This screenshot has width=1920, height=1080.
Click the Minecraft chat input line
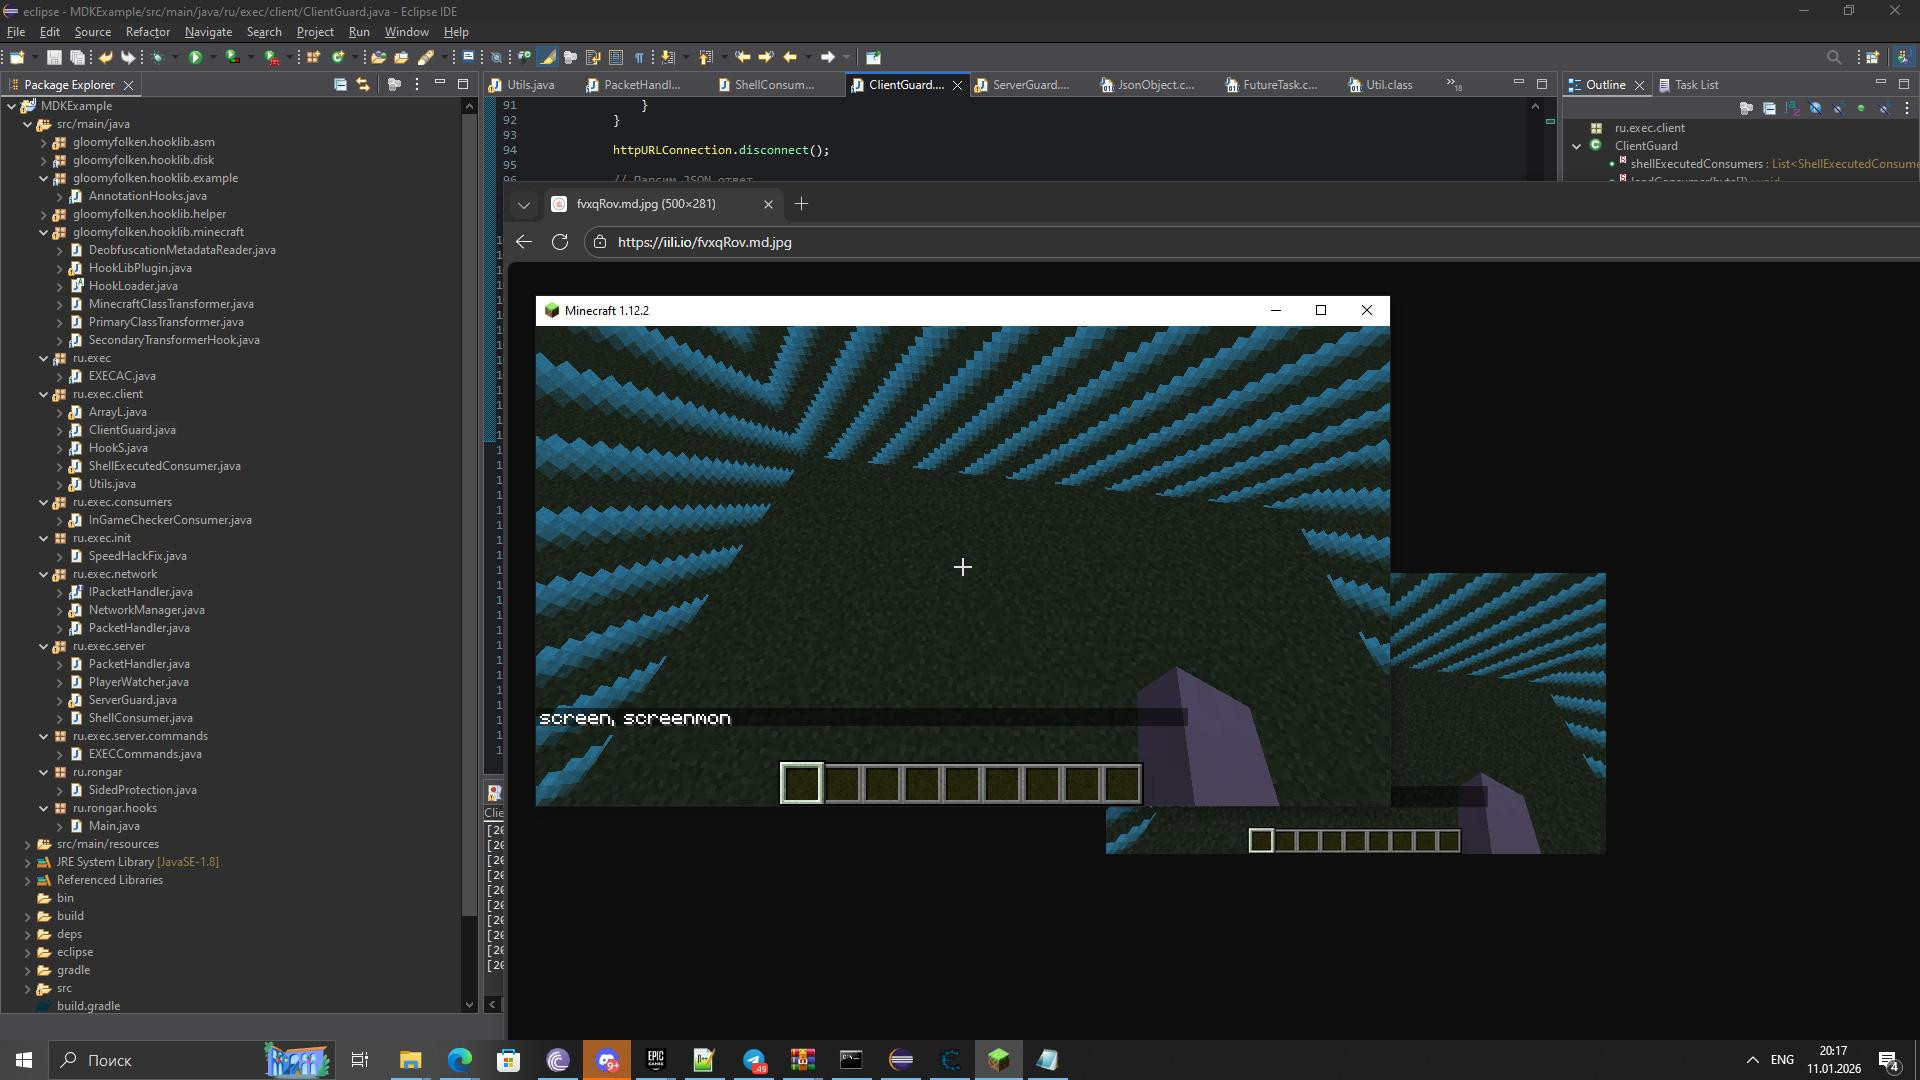[862, 718]
